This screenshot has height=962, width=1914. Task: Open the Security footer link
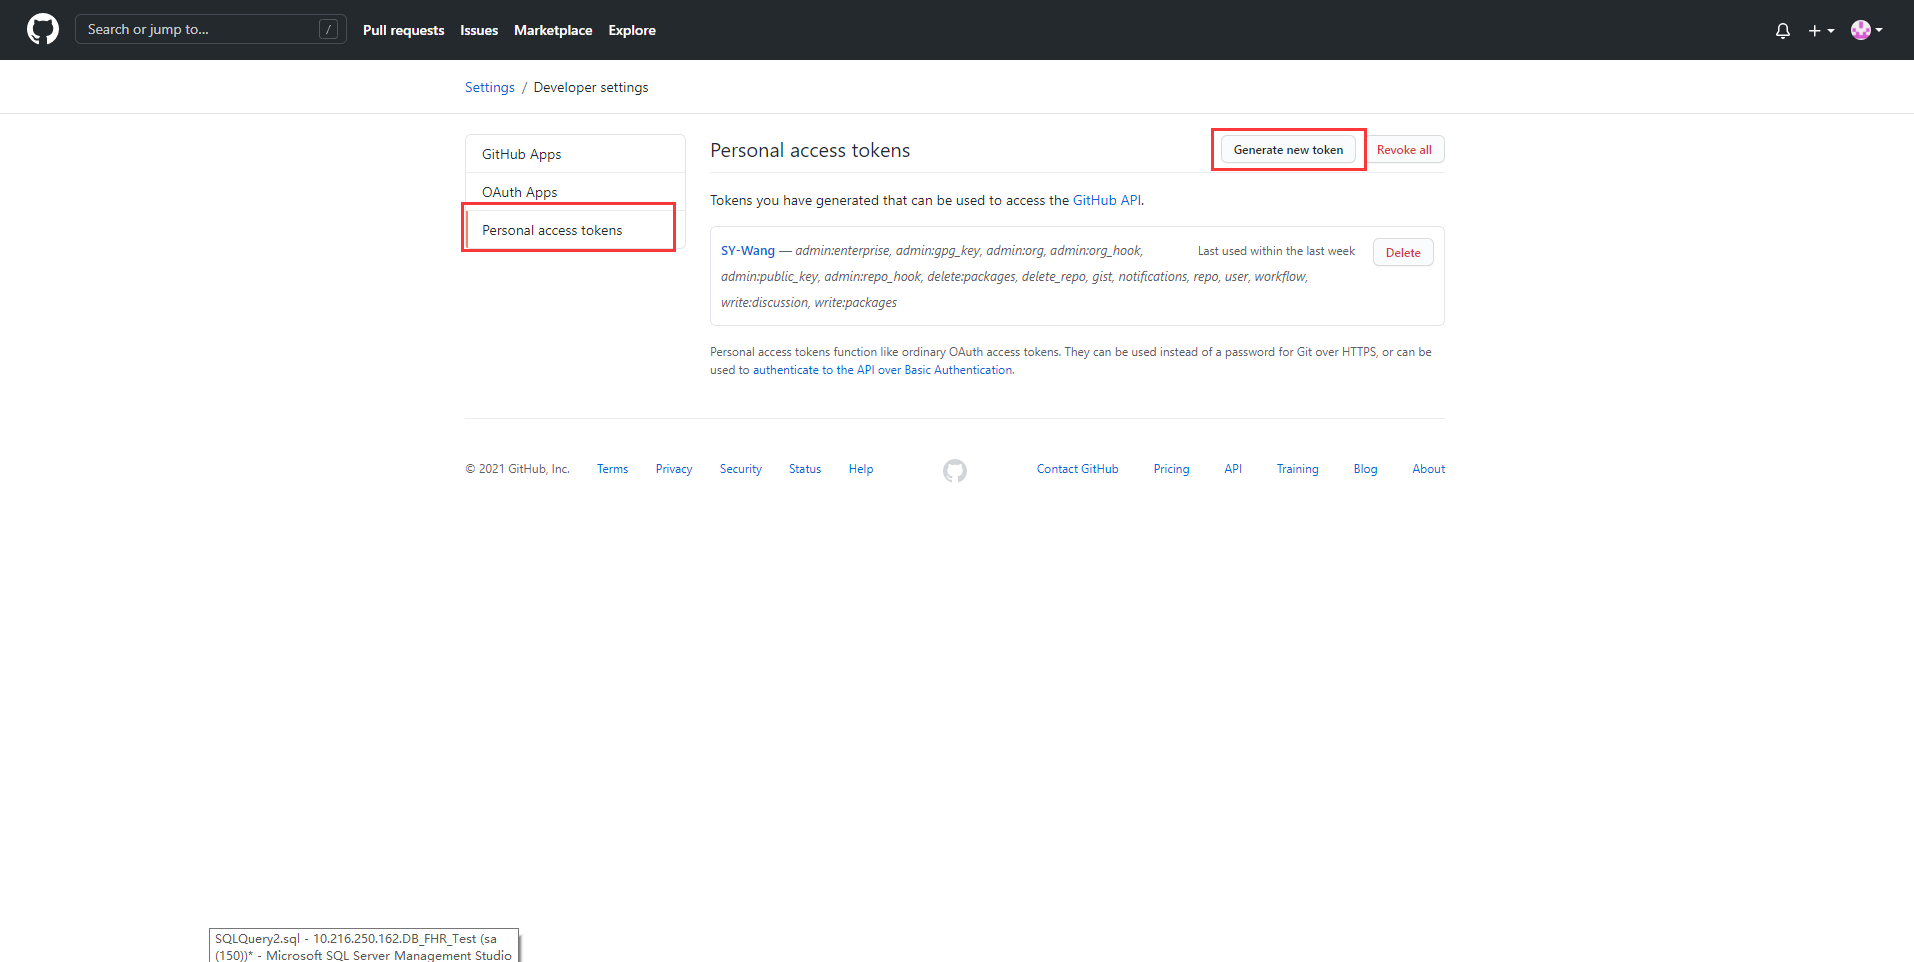(741, 469)
